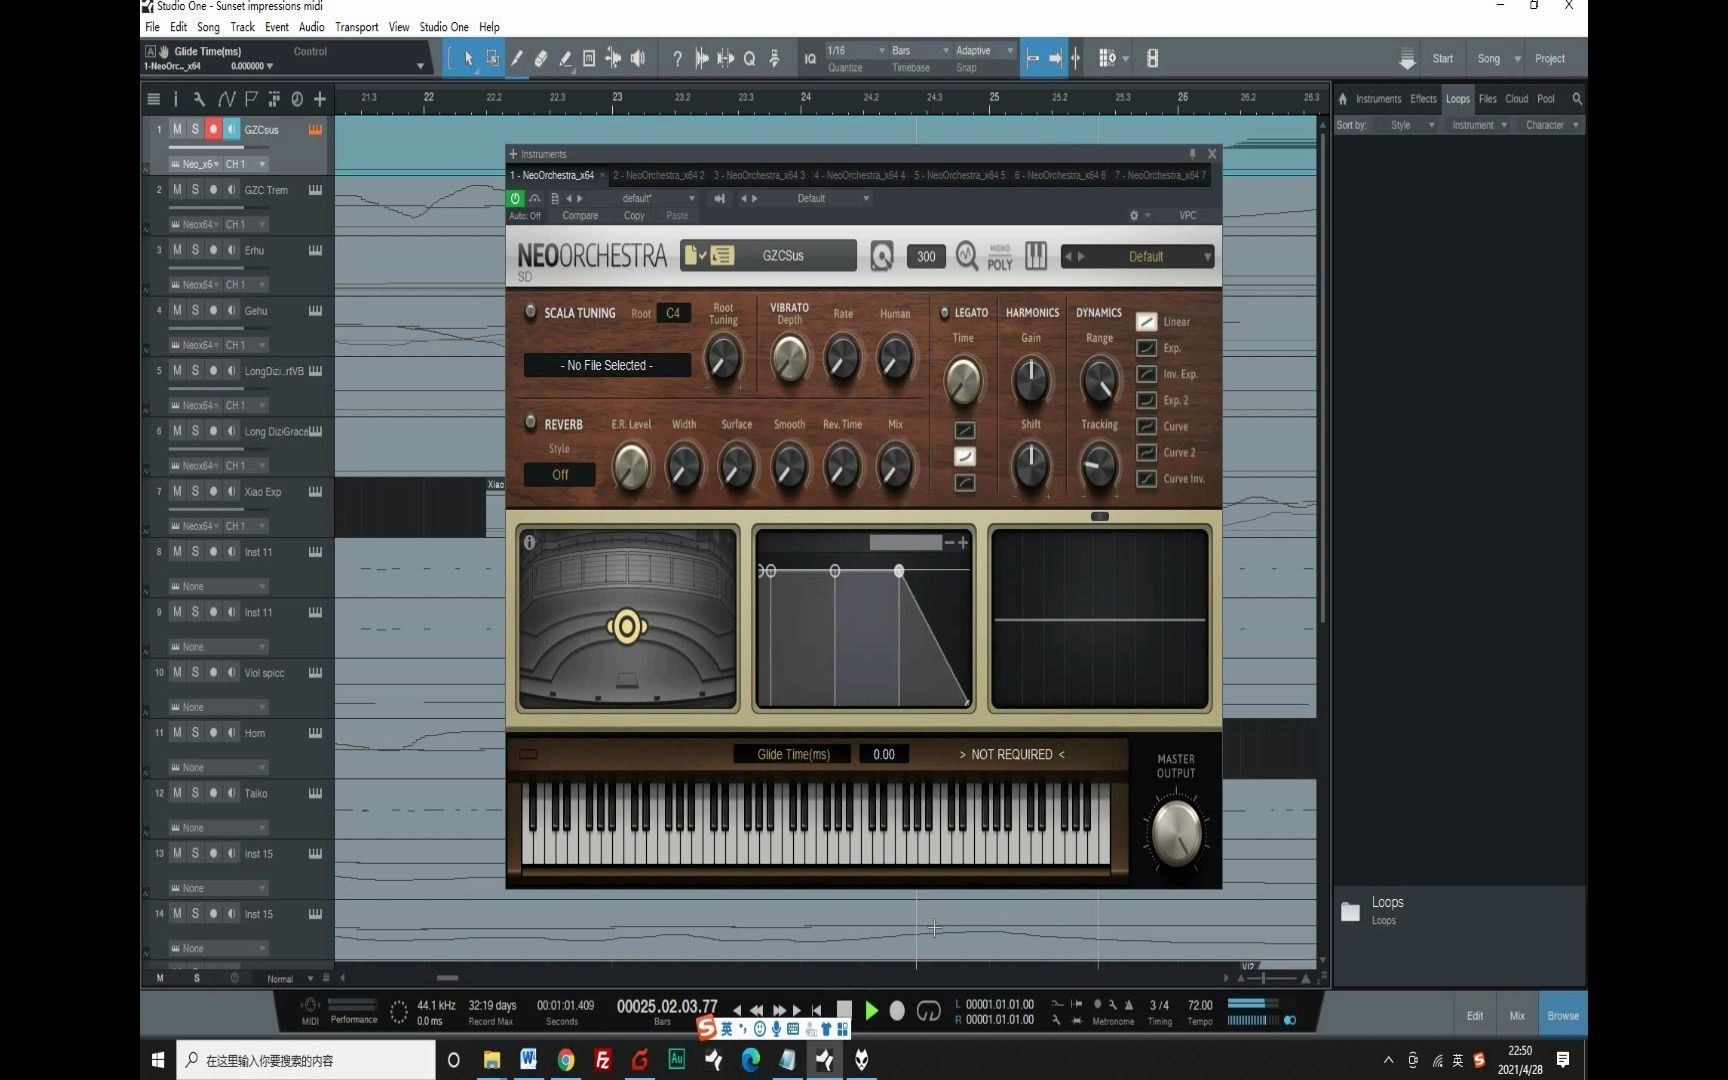Viewport: 1728px width, 1080px height.
Task: Pin the Instruments window
Action: (1192, 154)
